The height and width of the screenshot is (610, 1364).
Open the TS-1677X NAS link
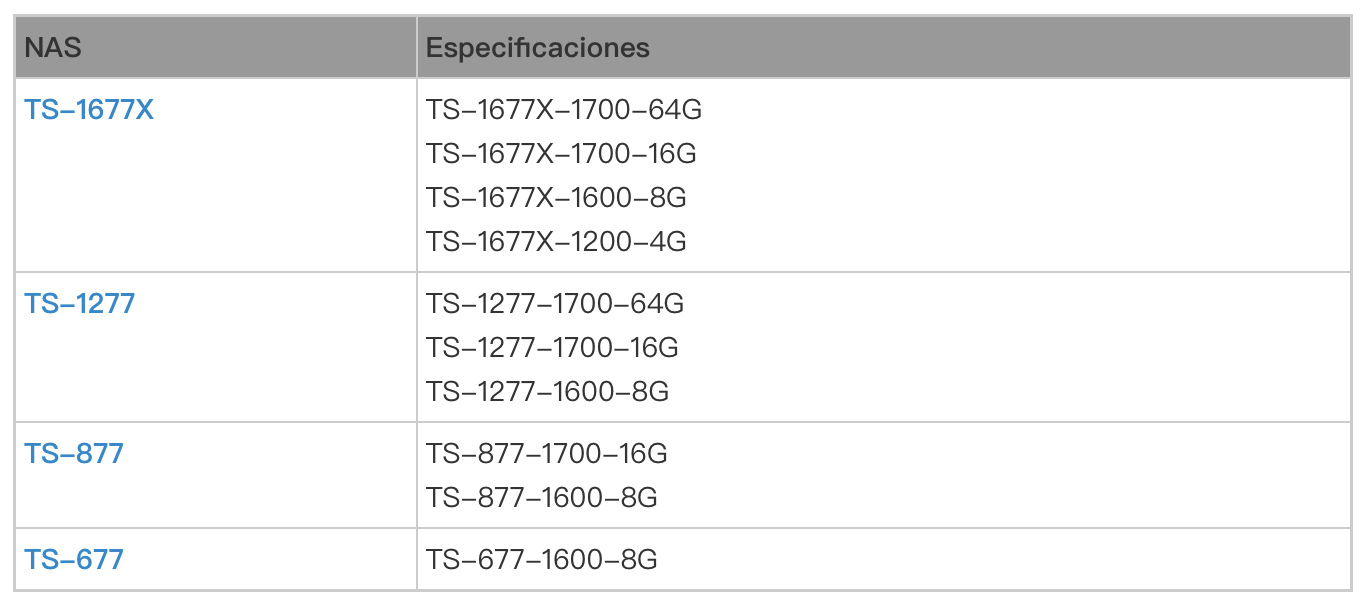89,110
